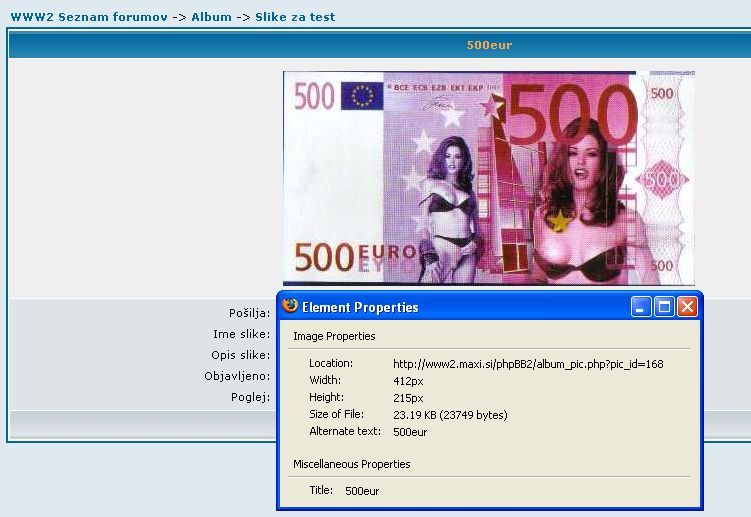
Task: Click the Firefox icon in Element Properties title bar
Action: [x=290, y=306]
